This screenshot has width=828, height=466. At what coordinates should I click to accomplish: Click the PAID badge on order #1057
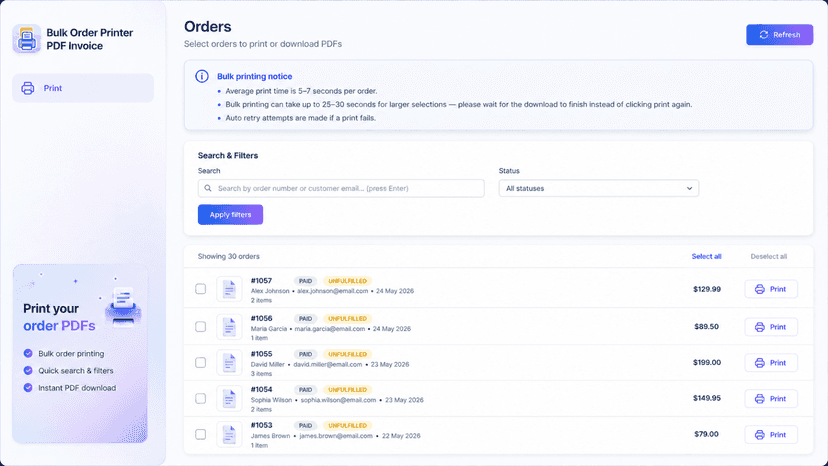pos(305,281)
